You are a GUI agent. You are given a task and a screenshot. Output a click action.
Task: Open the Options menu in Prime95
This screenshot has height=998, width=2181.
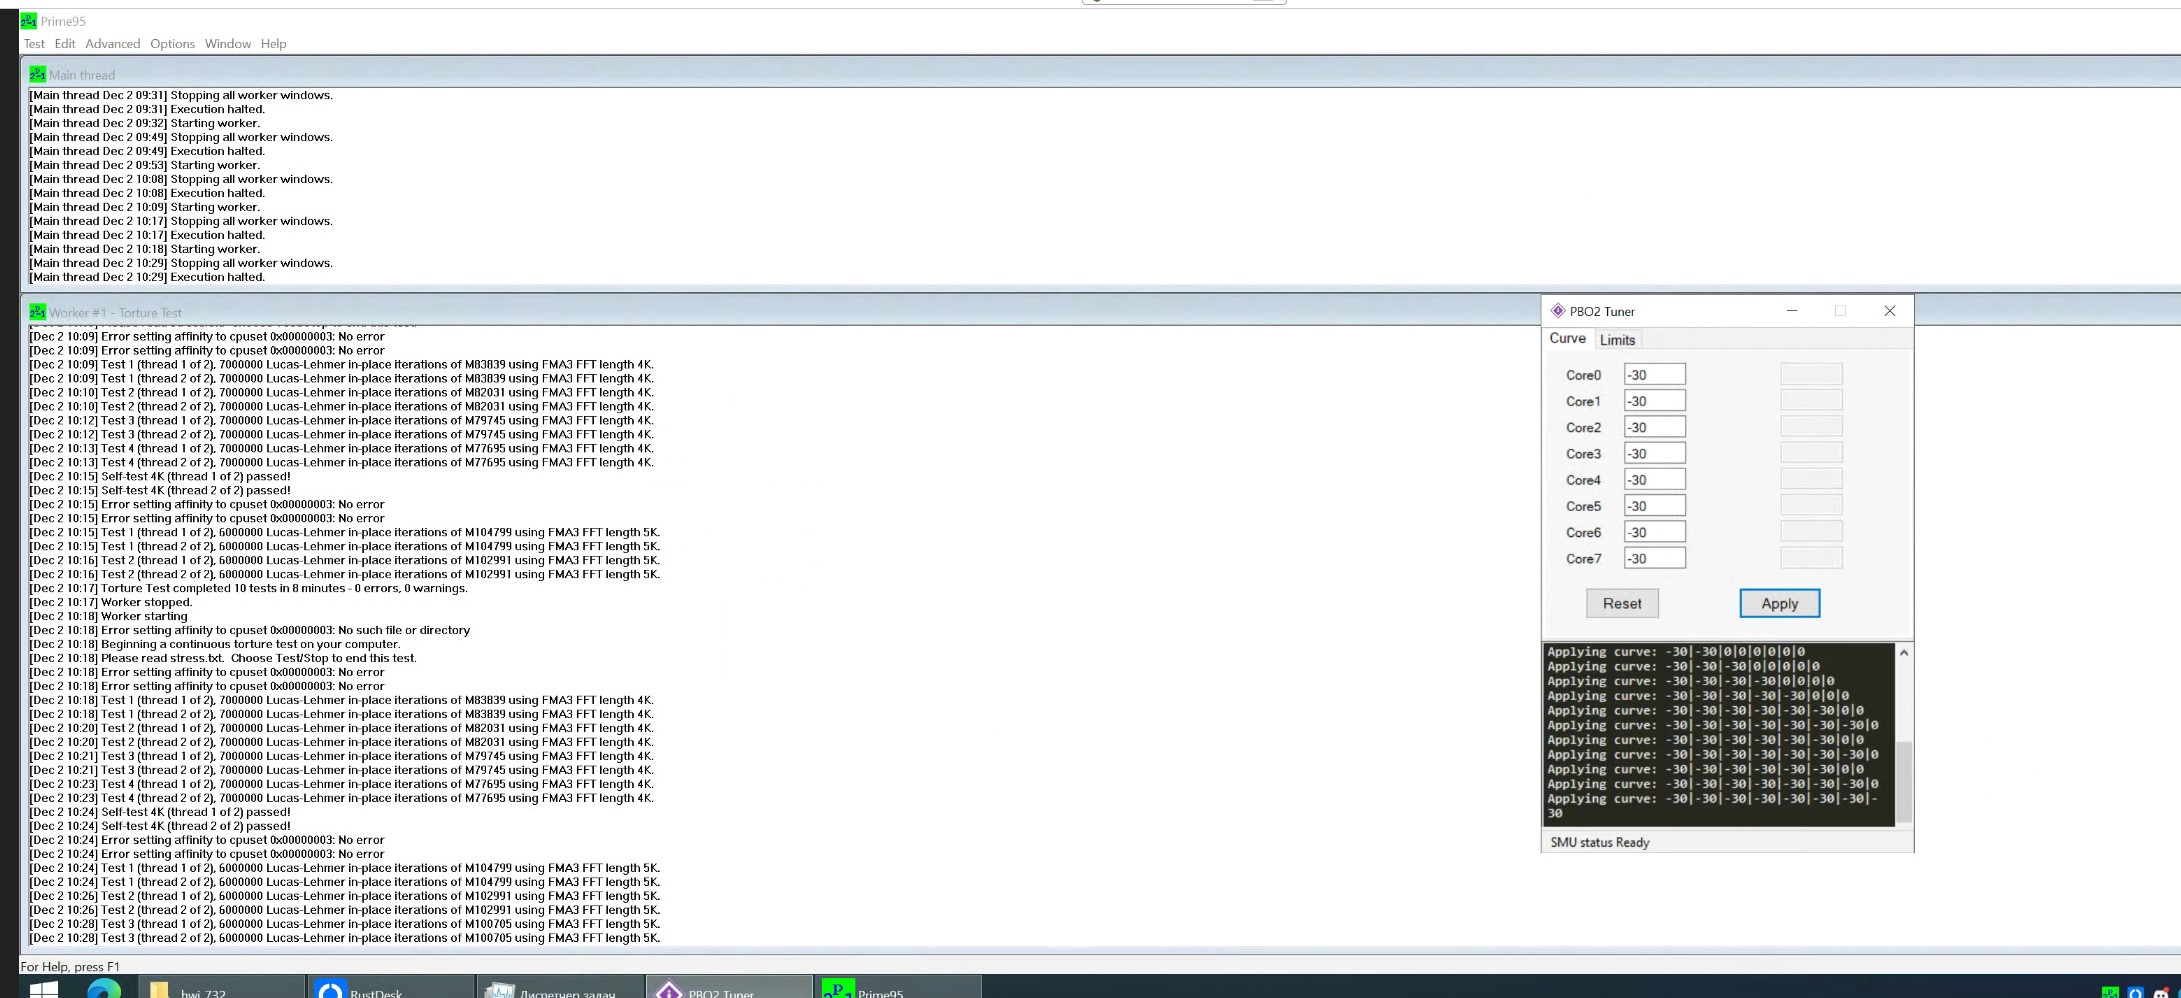[173, 44]
